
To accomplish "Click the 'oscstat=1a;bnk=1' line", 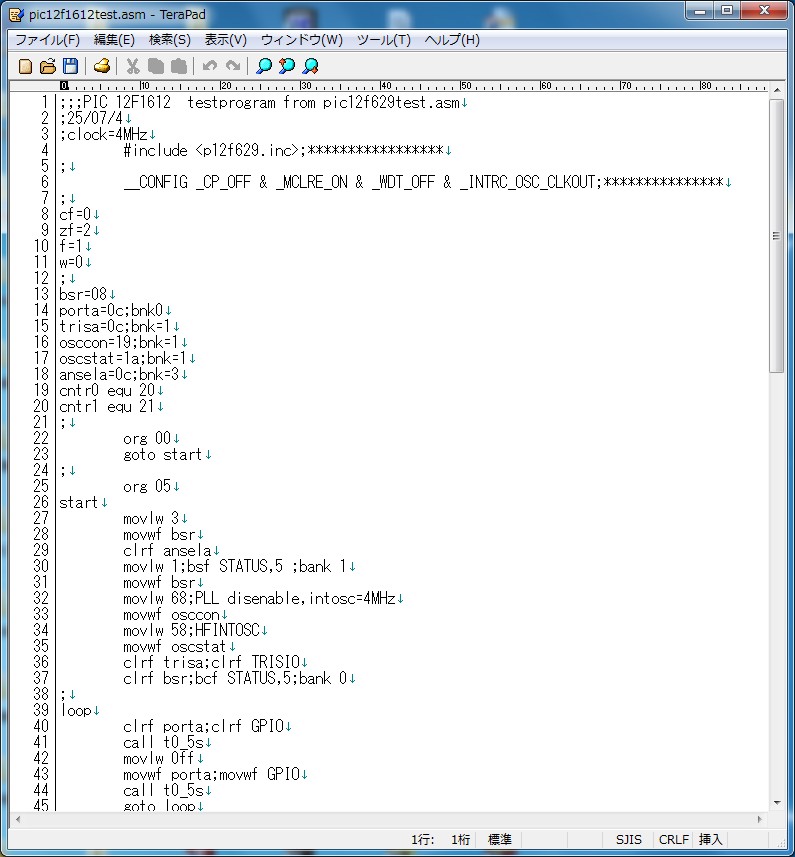I will [123, 359].
